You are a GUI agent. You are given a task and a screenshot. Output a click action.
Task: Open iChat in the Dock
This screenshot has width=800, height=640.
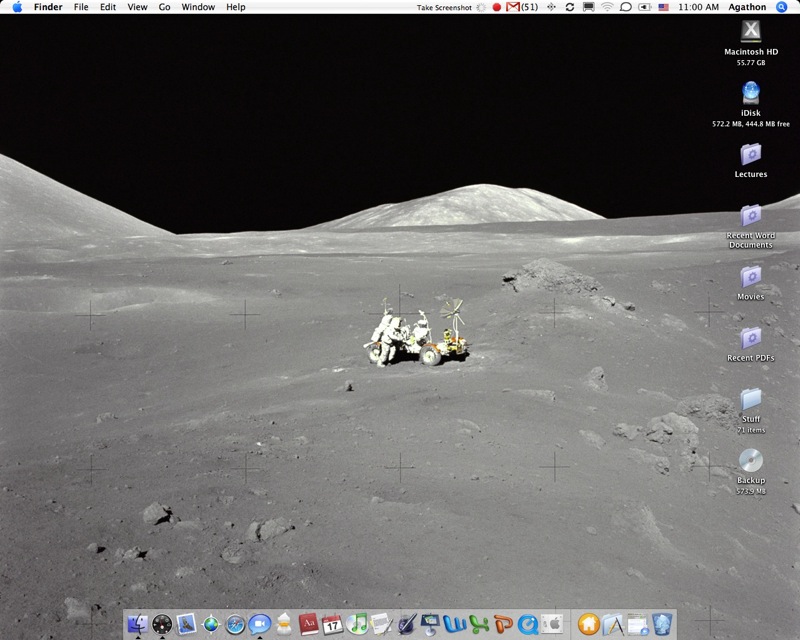click(259, 624)
